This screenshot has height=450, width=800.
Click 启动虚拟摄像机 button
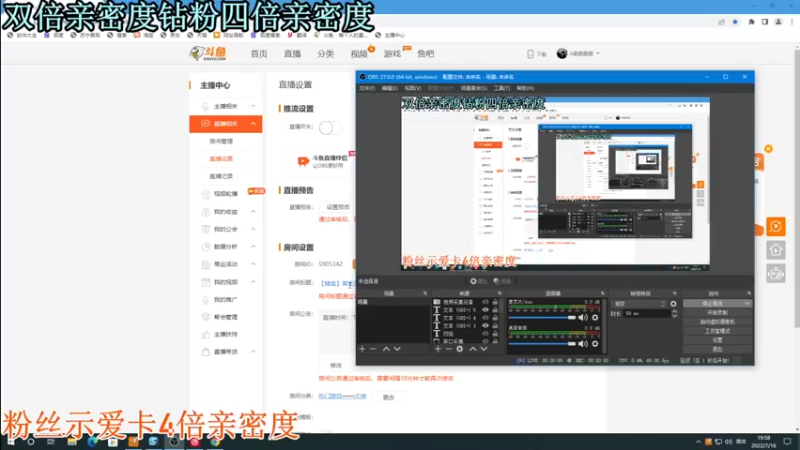717,322
